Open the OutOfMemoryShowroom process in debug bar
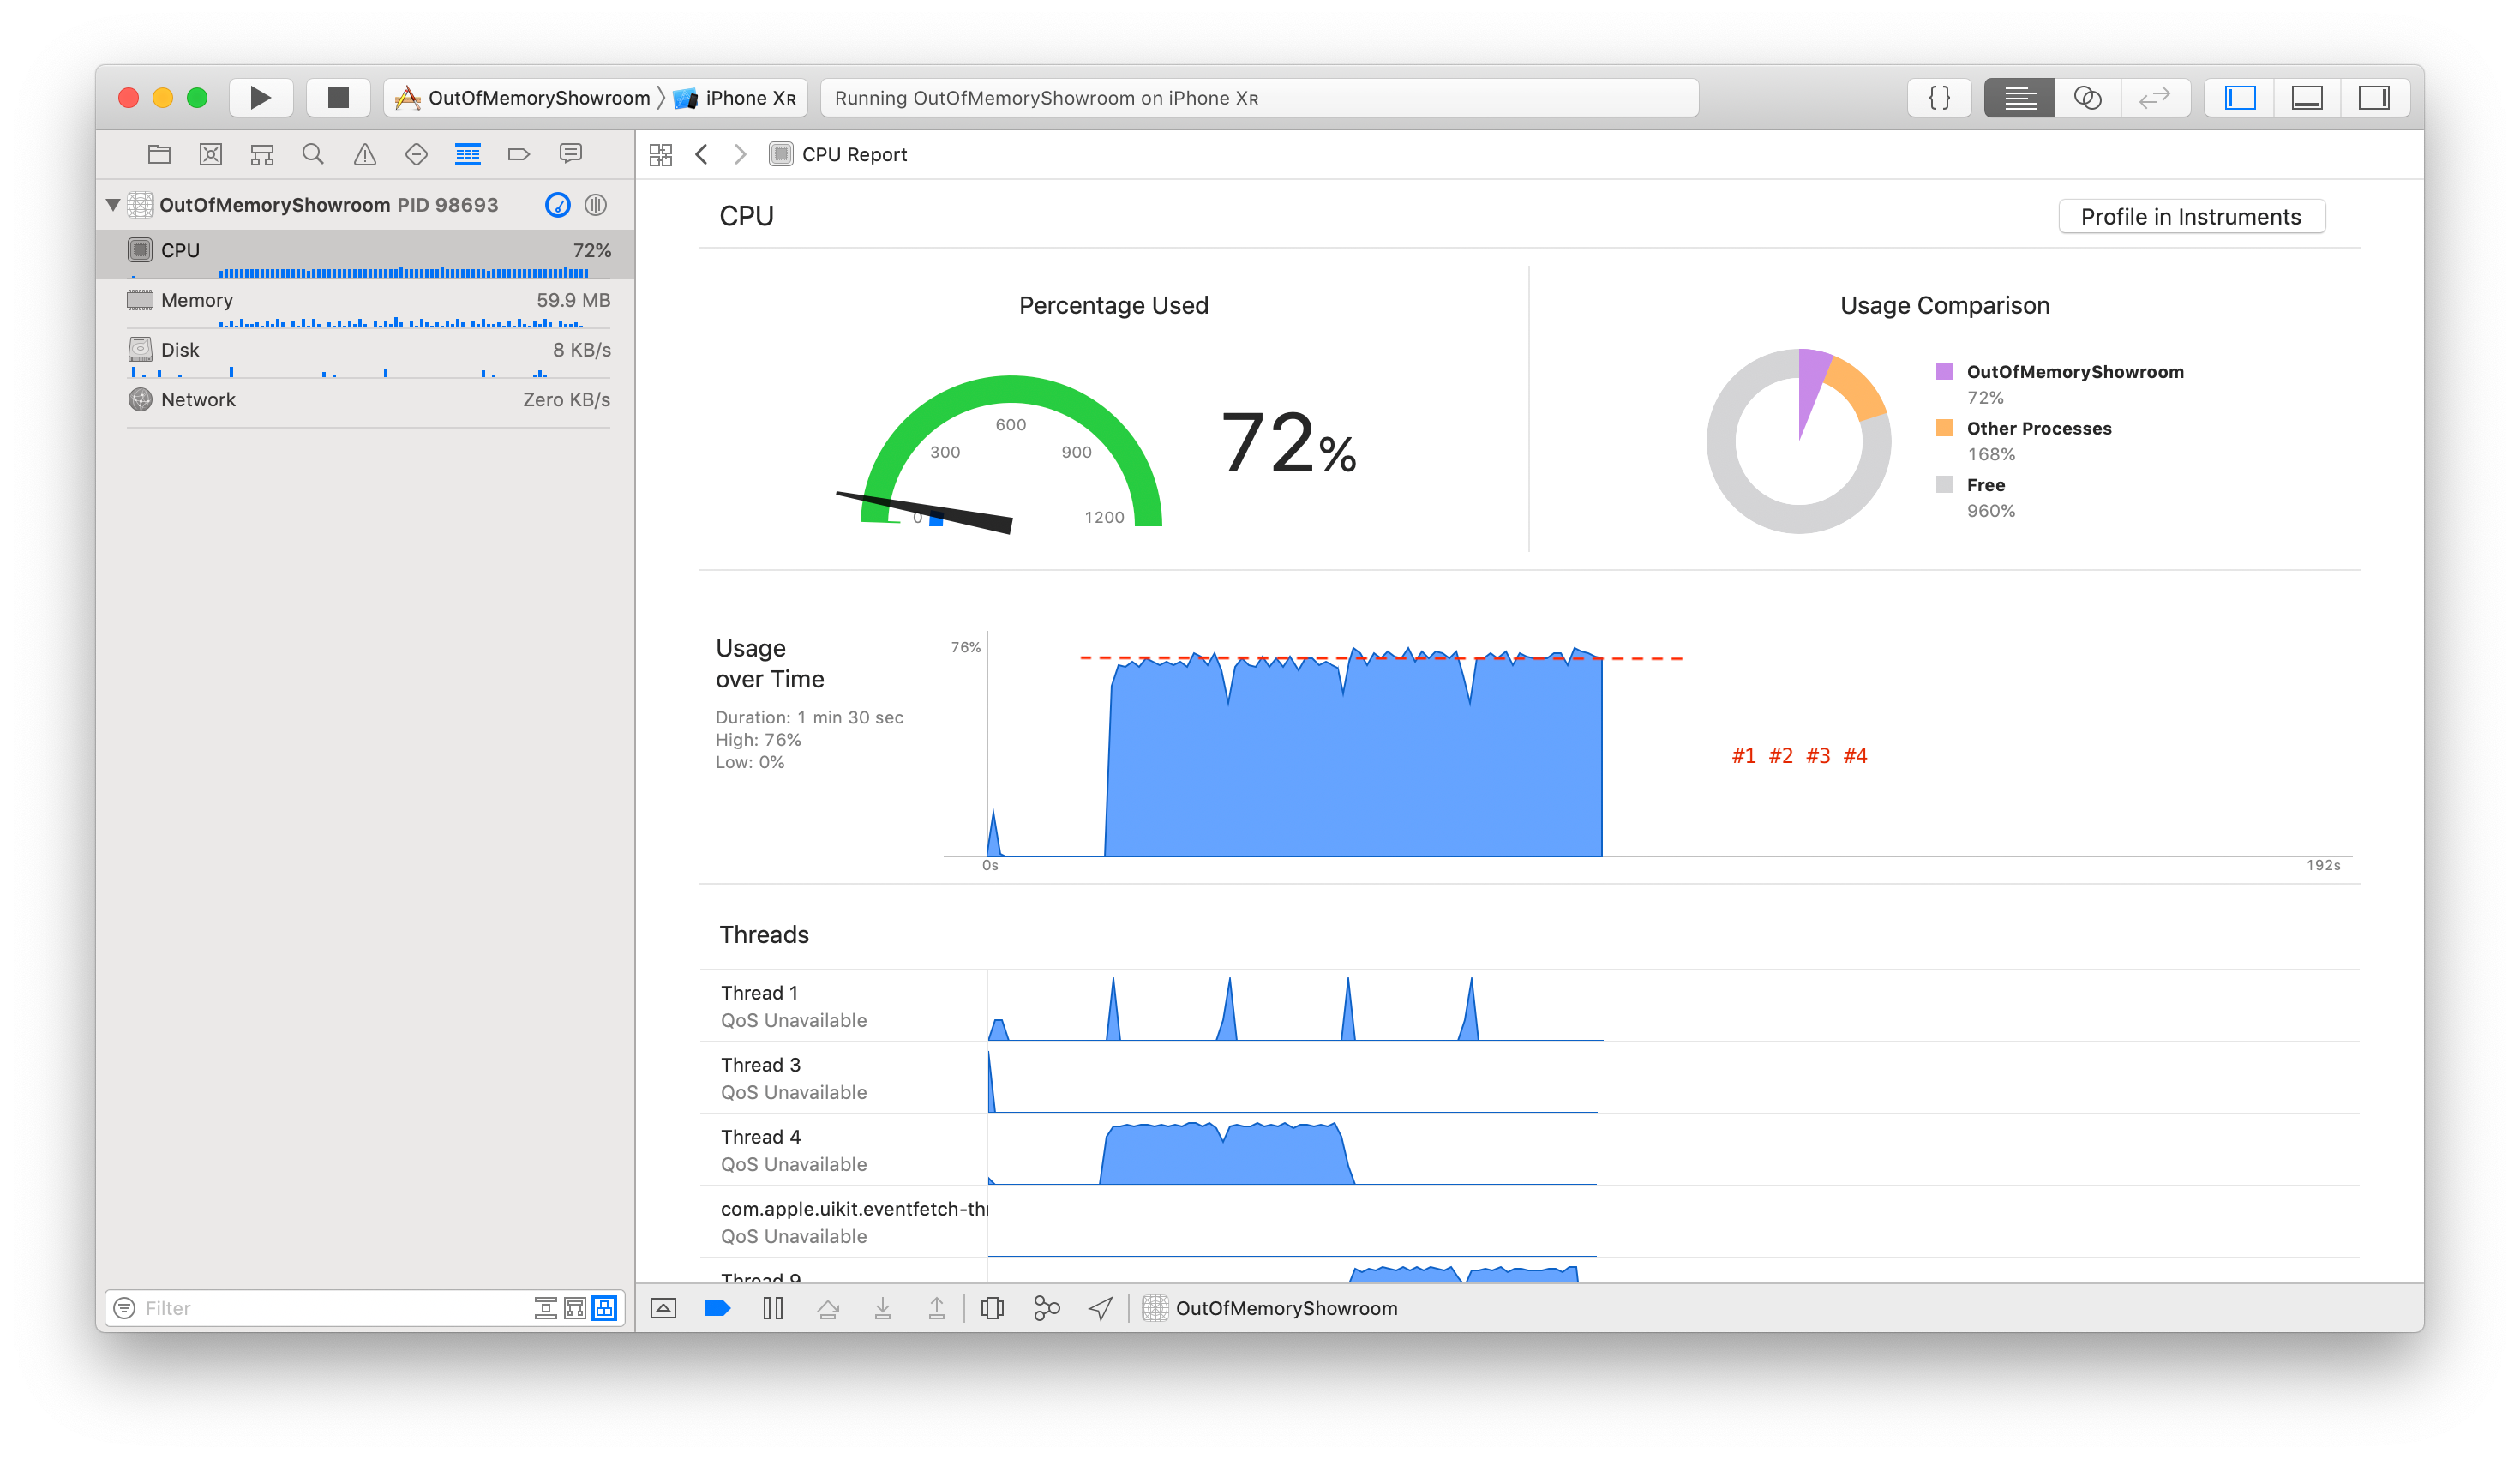The height and width of the screenshot is (1459, 2520). pyautogui.click(x=1270, y=1308)
